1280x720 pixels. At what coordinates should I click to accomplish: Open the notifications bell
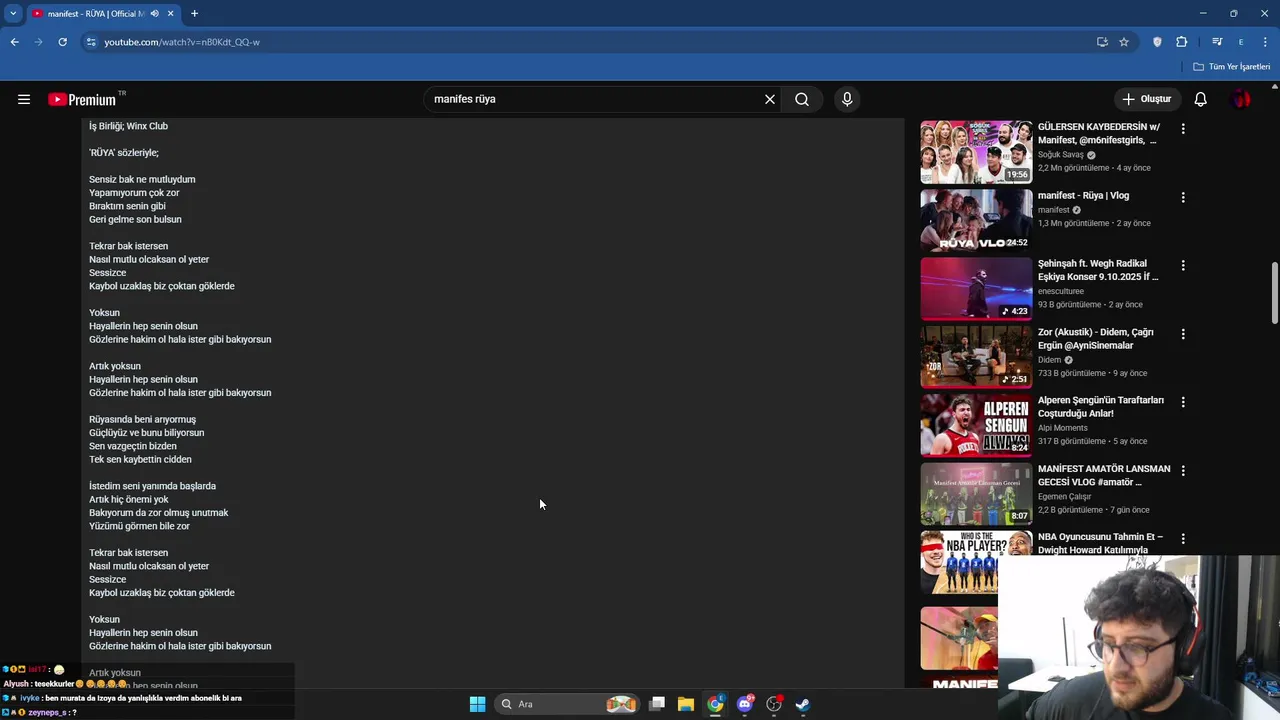(x=1201, y=99)
